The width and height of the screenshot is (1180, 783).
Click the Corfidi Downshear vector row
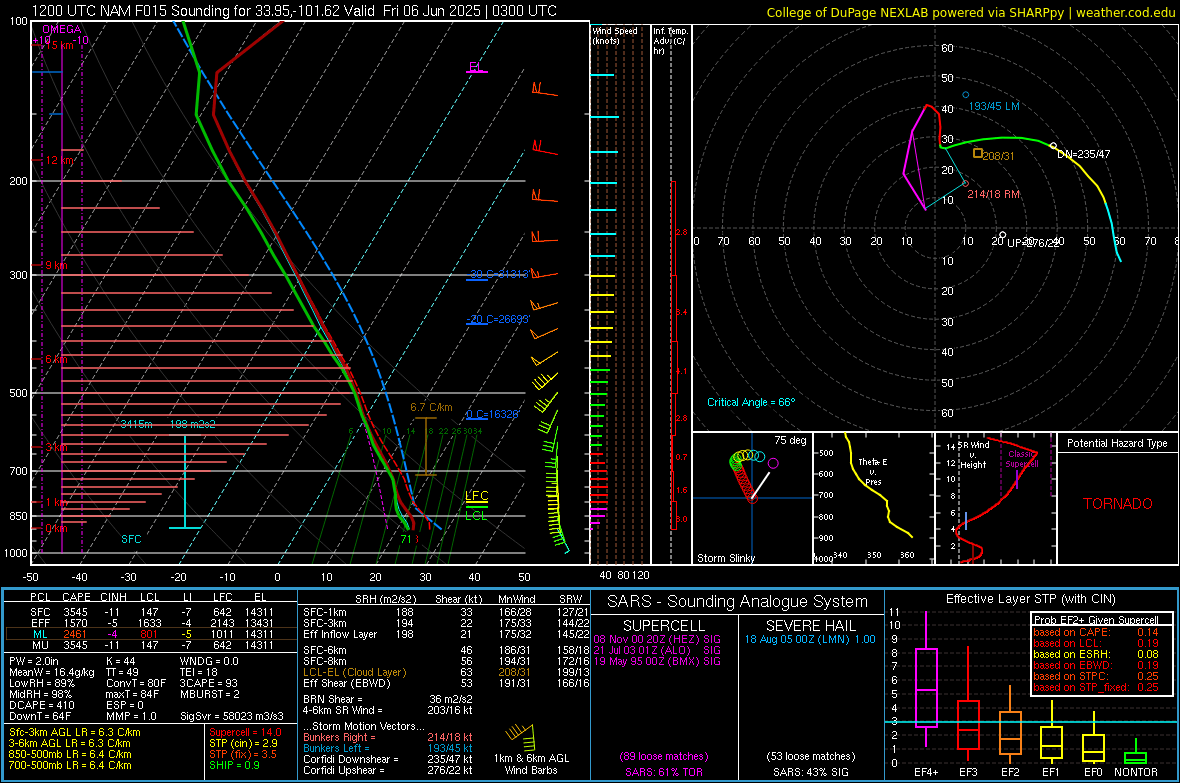388,759
